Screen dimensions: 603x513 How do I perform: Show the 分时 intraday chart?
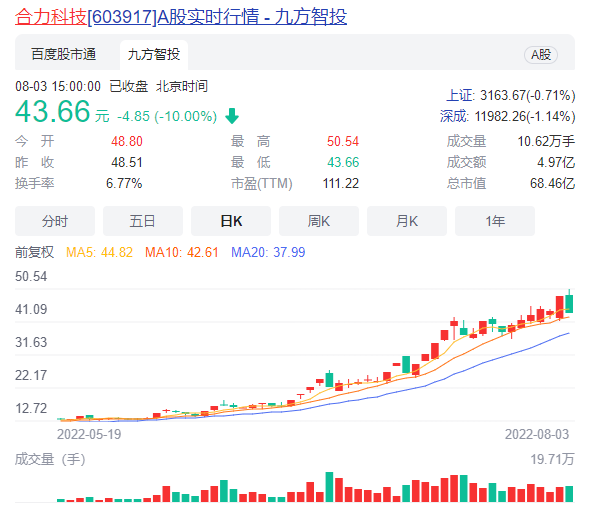tap(55, 221)
